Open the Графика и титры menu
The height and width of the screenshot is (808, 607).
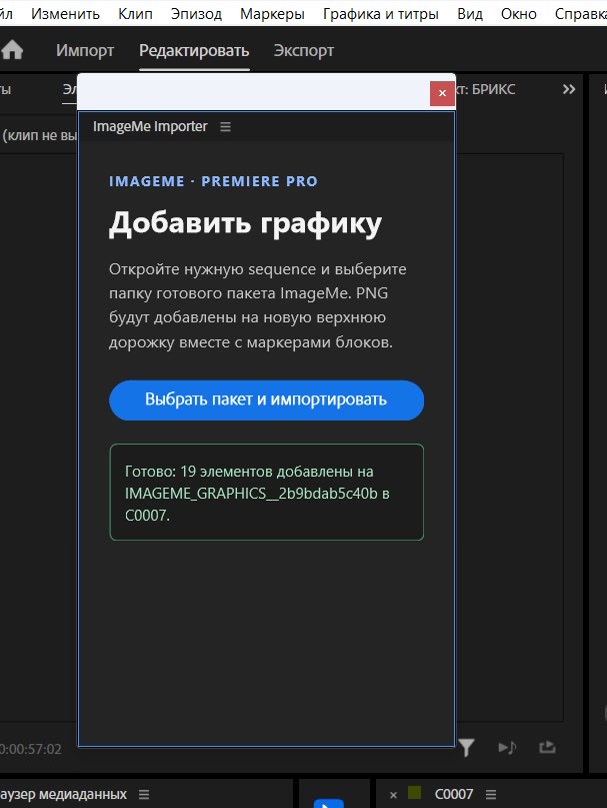click(x=381, y=13)
